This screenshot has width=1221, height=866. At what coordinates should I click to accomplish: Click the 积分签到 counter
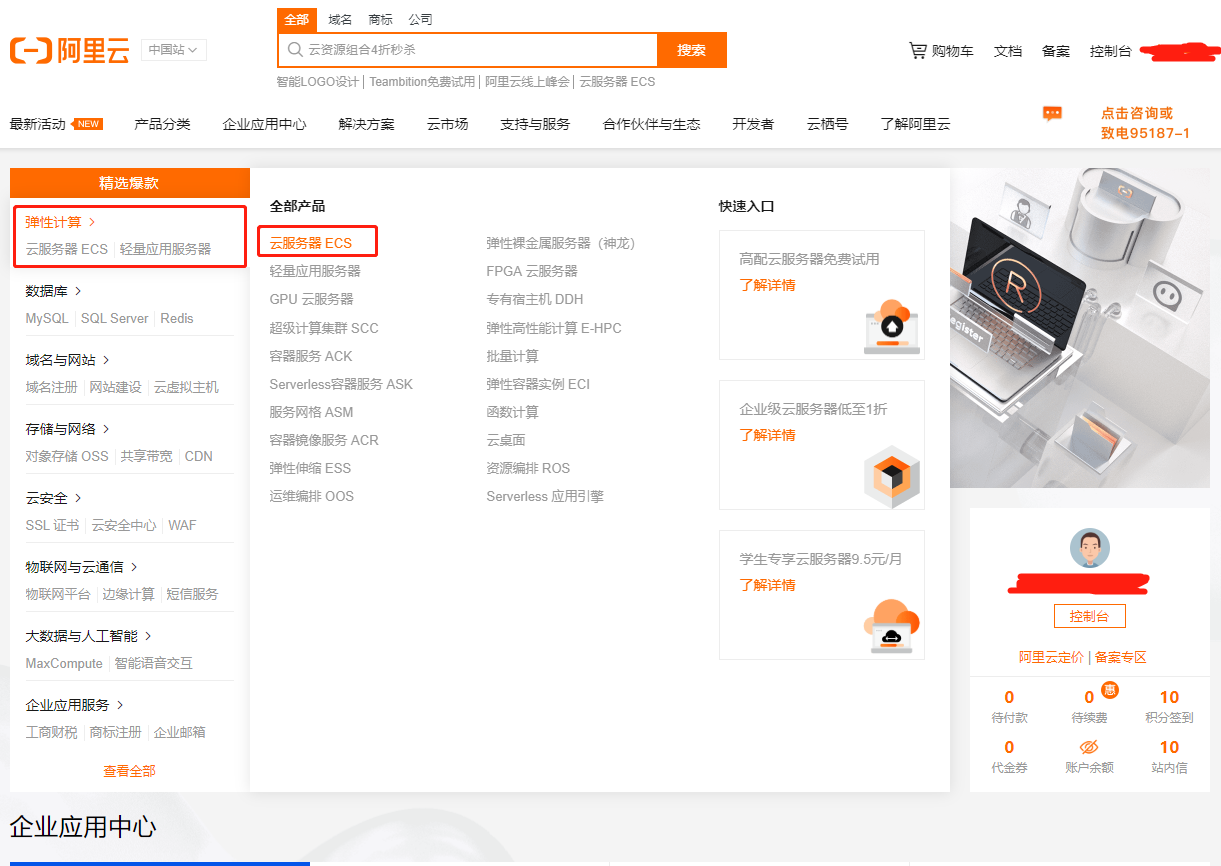click(1169, 706)
